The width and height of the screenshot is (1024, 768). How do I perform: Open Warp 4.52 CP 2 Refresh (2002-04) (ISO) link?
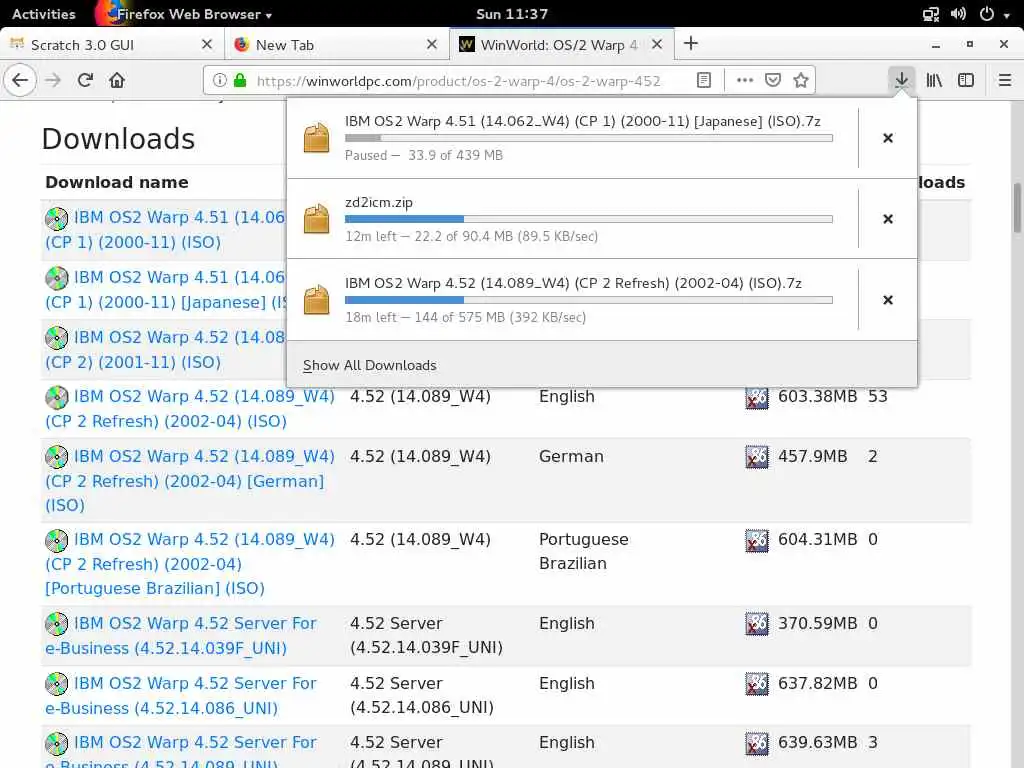point(189,409)
